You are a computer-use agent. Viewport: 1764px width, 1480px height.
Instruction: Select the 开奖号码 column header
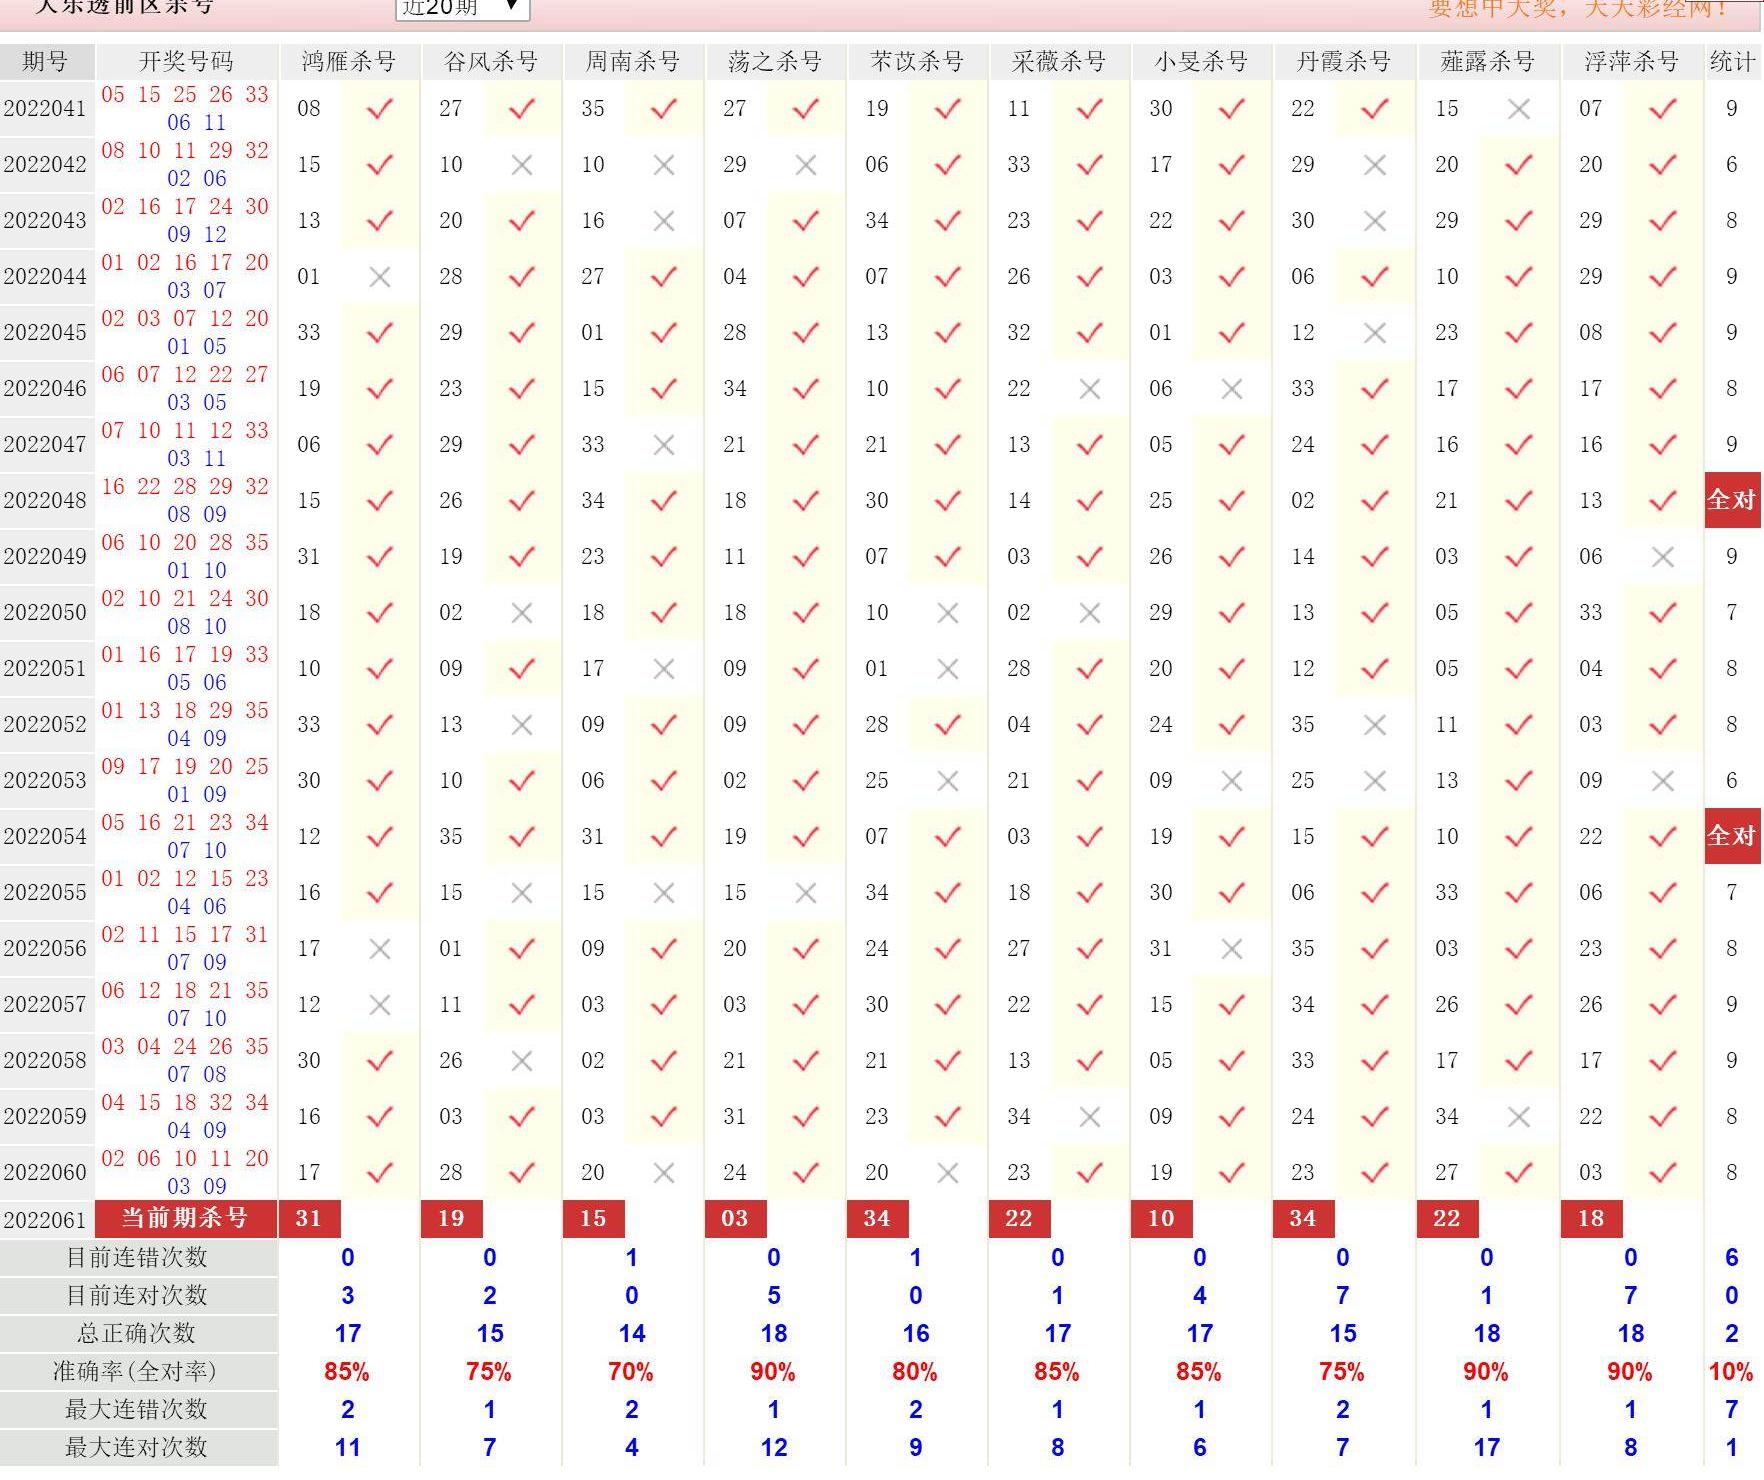tap(186, 62)
